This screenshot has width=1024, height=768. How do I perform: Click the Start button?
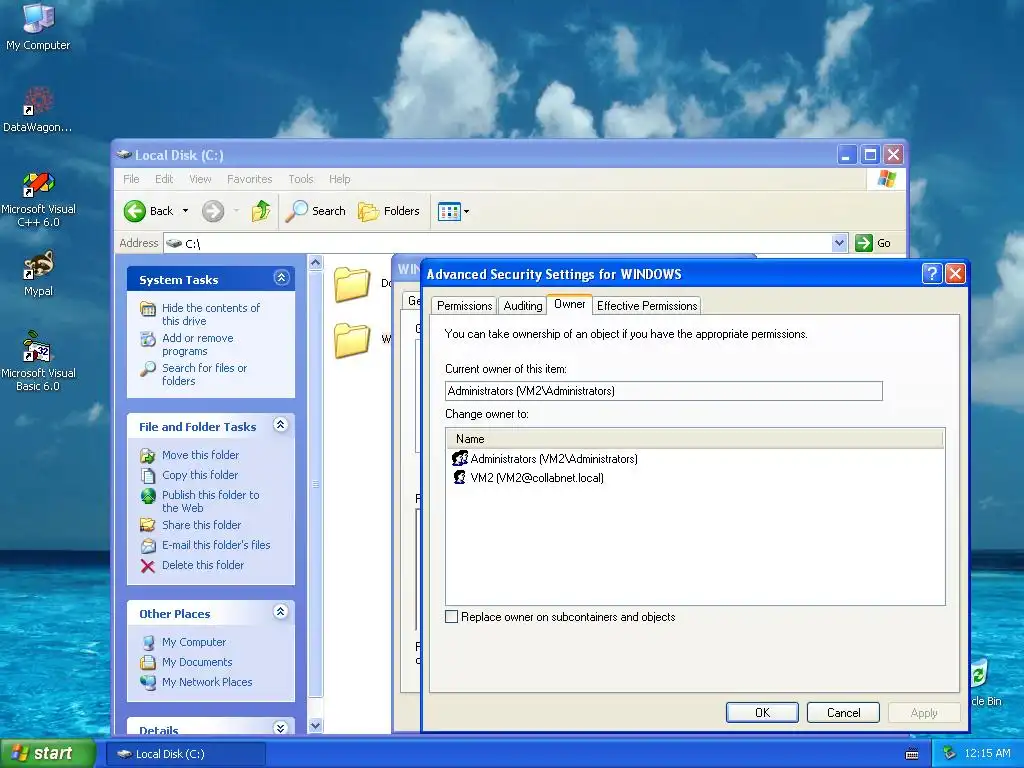click(47, 754)
